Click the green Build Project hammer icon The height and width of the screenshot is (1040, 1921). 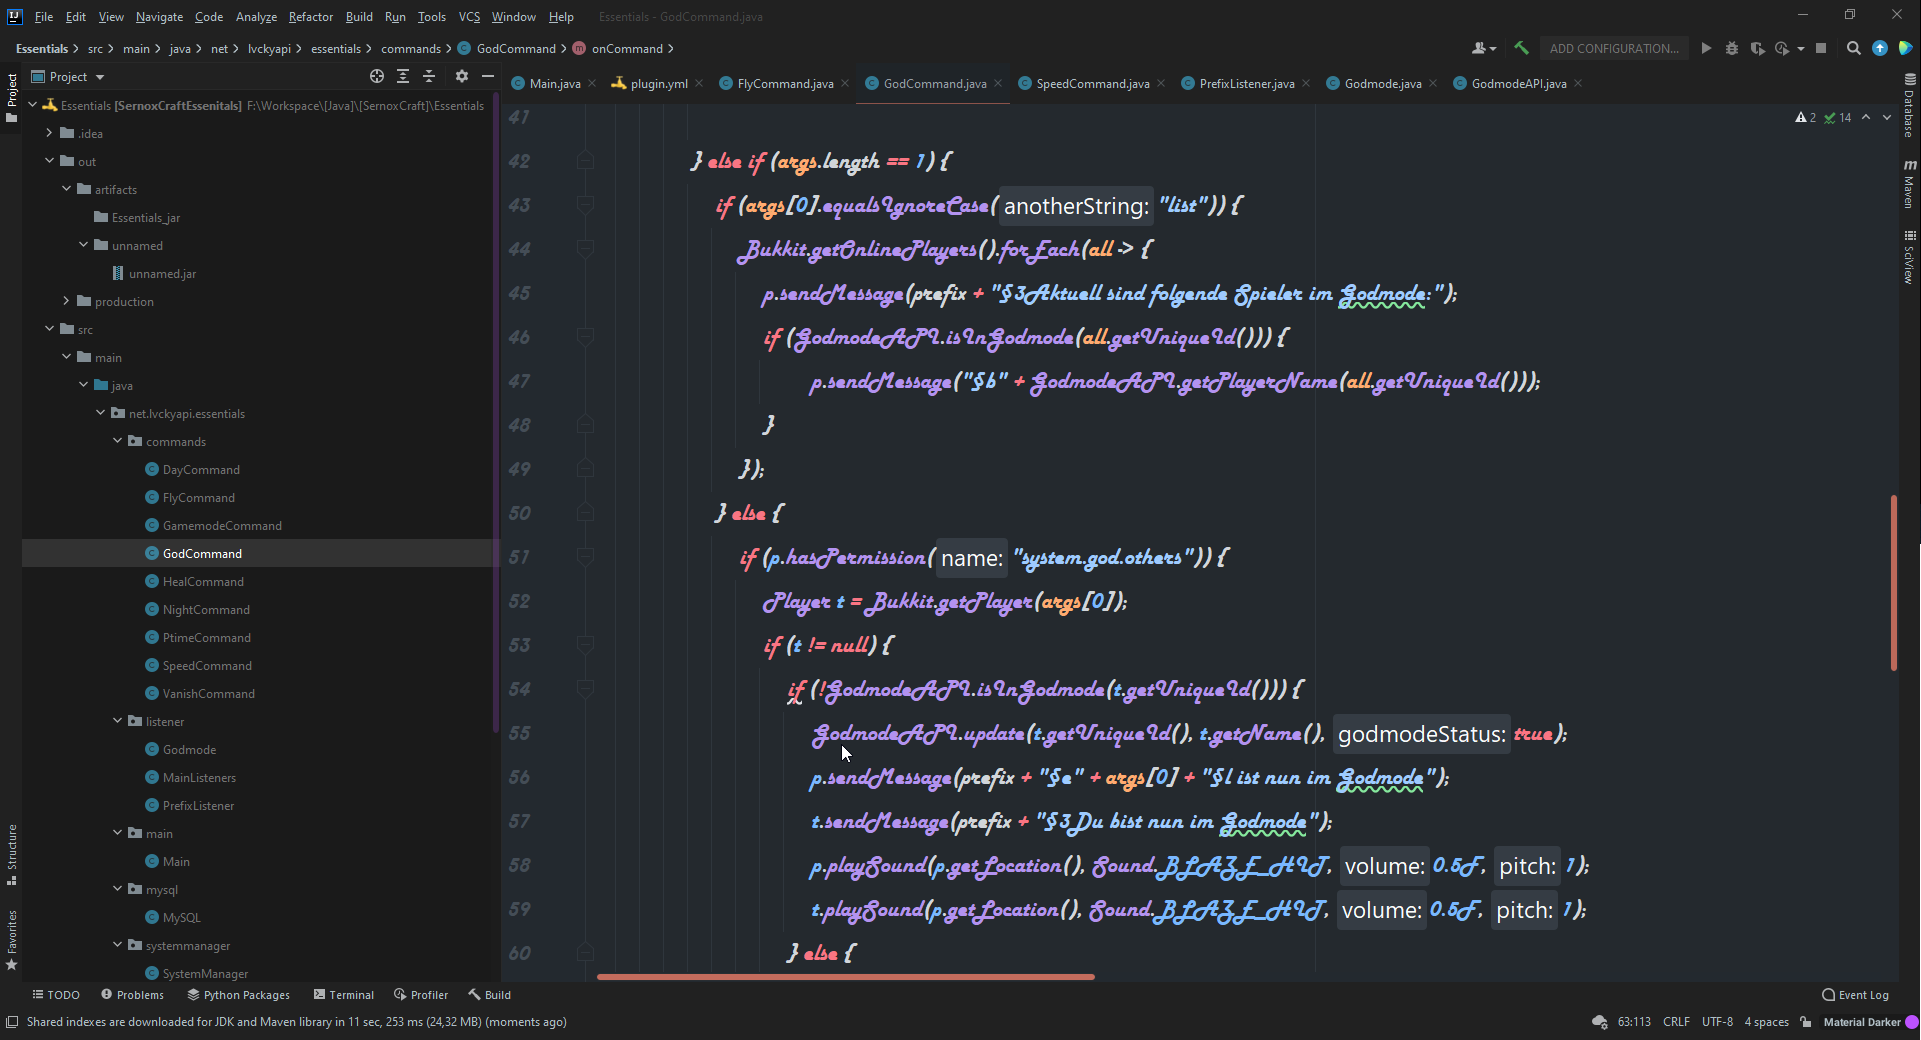coord(1521,48)
